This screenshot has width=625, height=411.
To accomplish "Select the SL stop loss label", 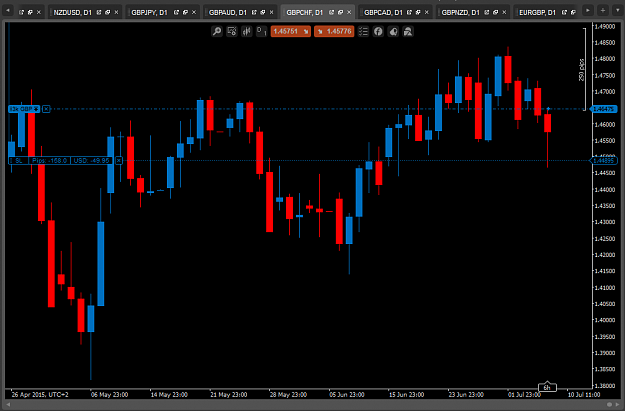I will coord(18,161).
